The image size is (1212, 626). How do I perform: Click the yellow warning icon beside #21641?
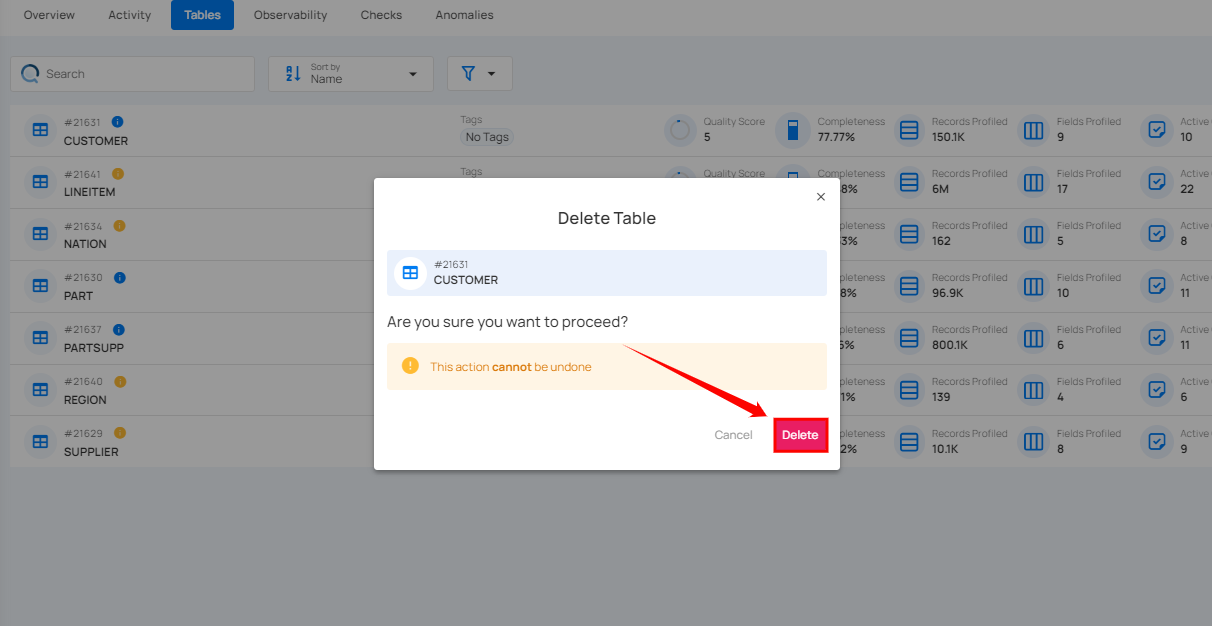(118, 174)
